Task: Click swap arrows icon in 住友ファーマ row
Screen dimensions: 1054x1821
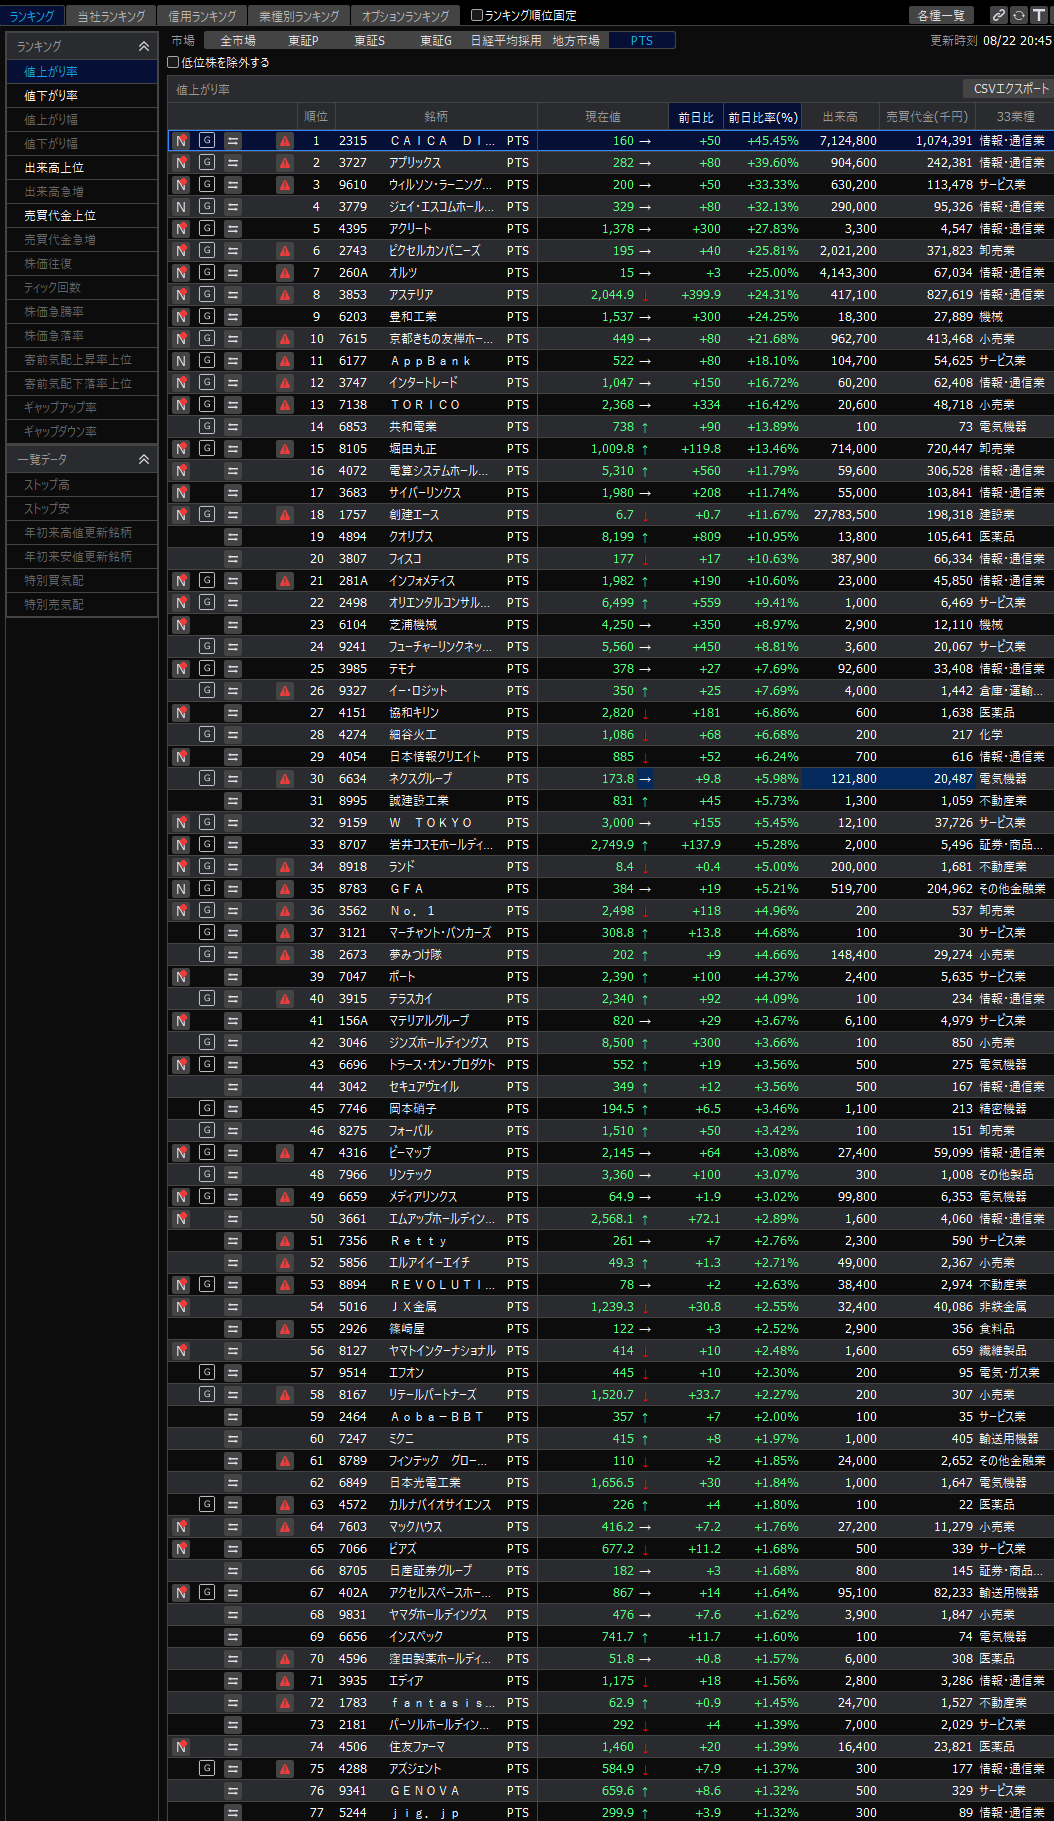Action: coord(232,1747)
